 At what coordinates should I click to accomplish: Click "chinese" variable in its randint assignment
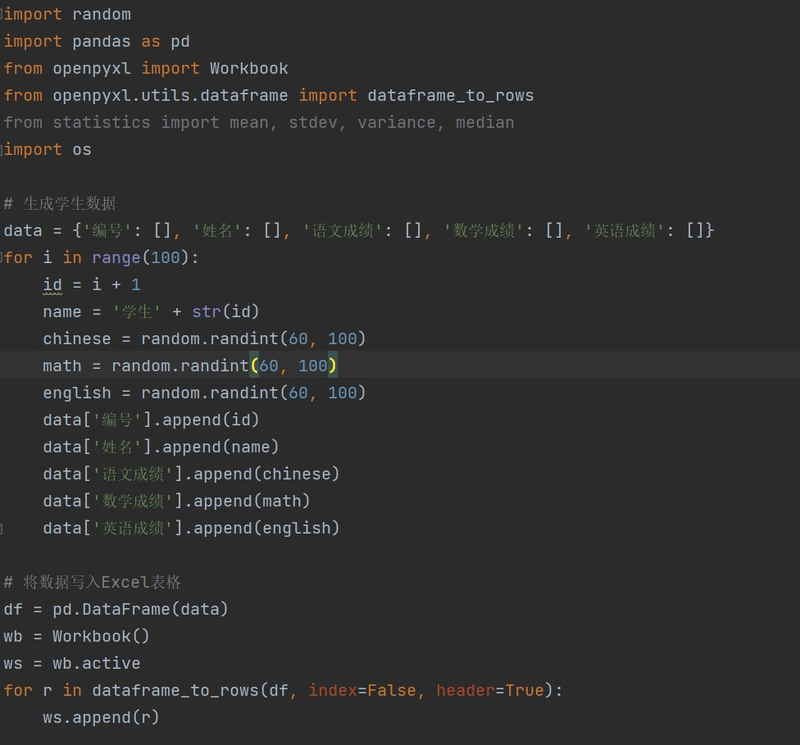pos(77,339)
